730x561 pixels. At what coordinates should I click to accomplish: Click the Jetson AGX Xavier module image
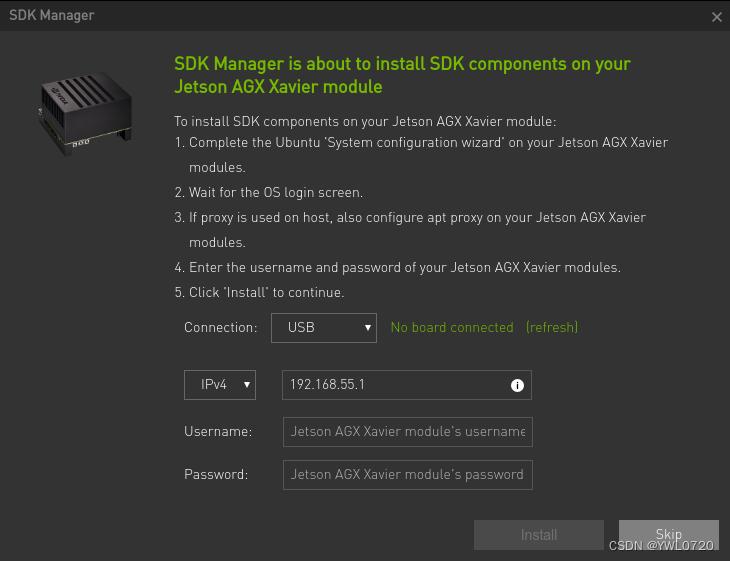tap(85, 112)
